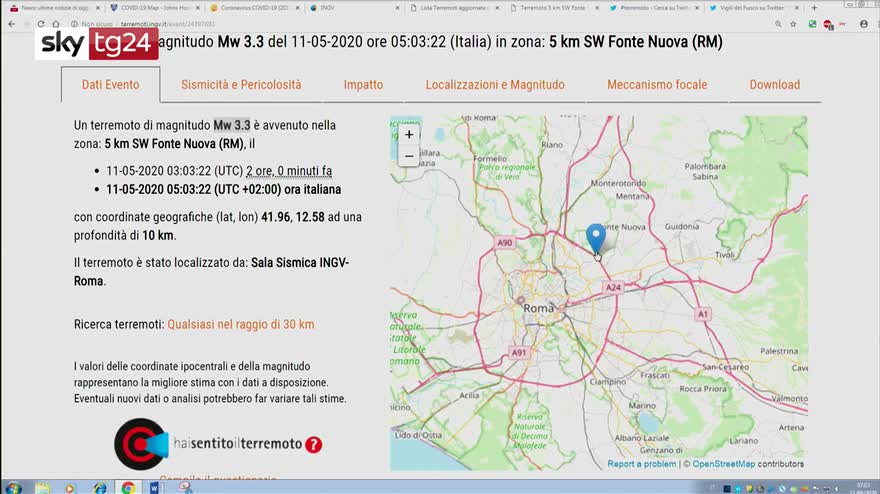Zoom out on the earthquake map

pyautogui.click(x=409, y=156)
